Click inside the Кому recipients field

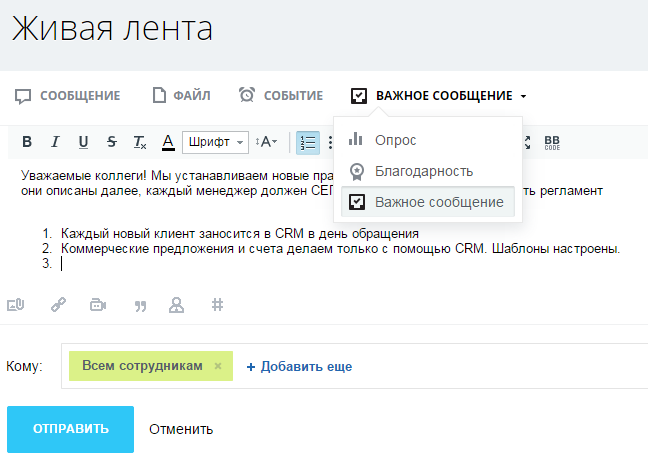click(355, 366)
